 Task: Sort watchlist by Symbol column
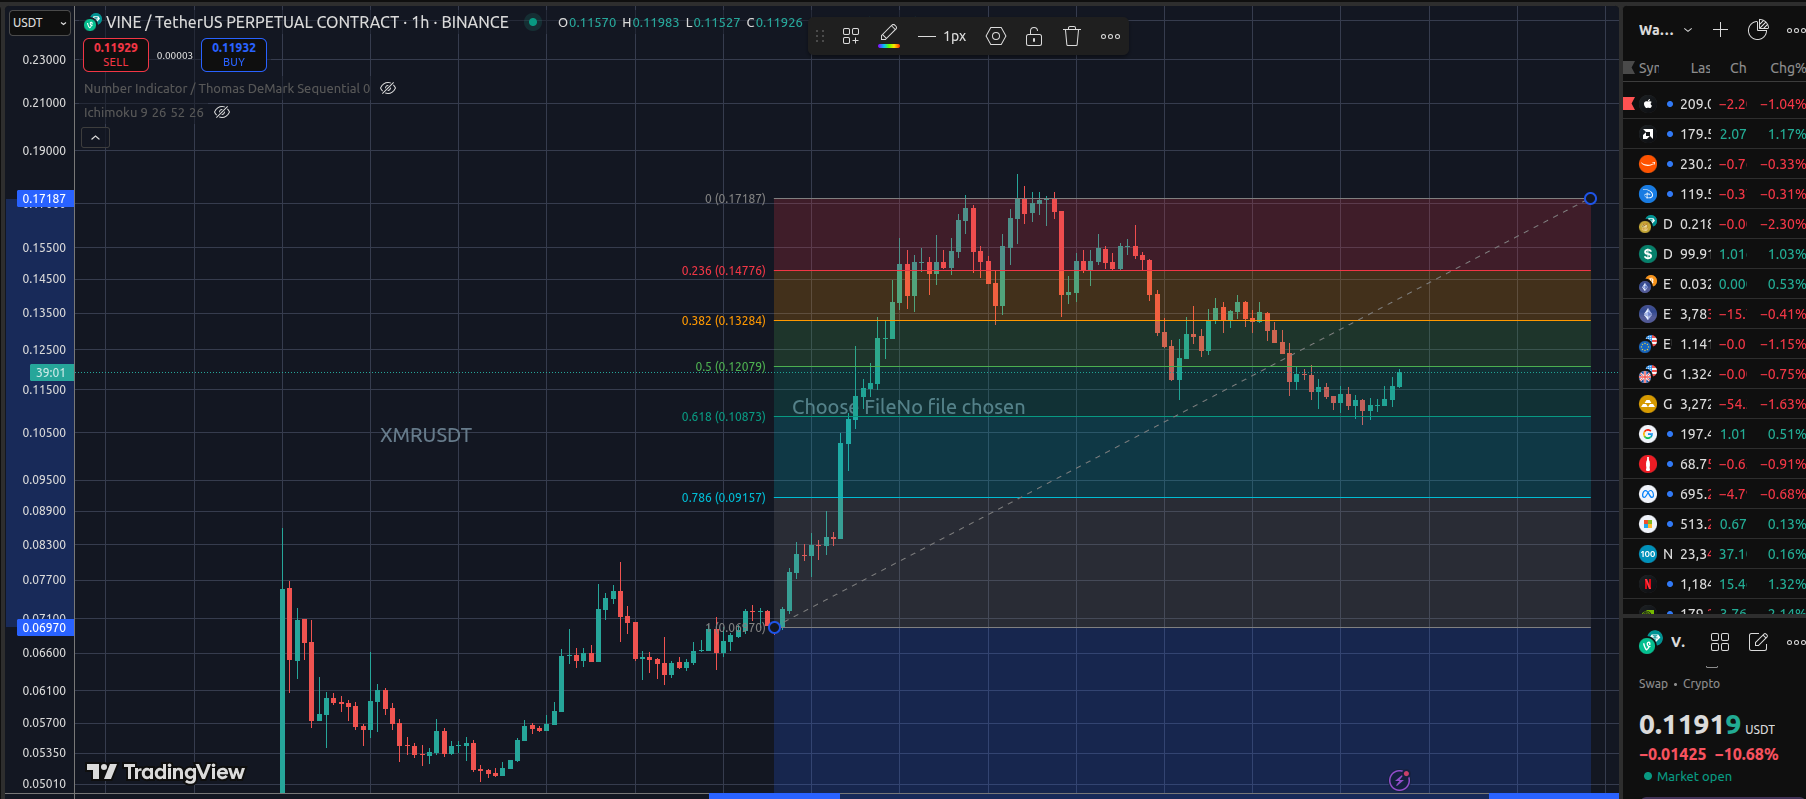pyautogui.click(x=1649, y=68)
